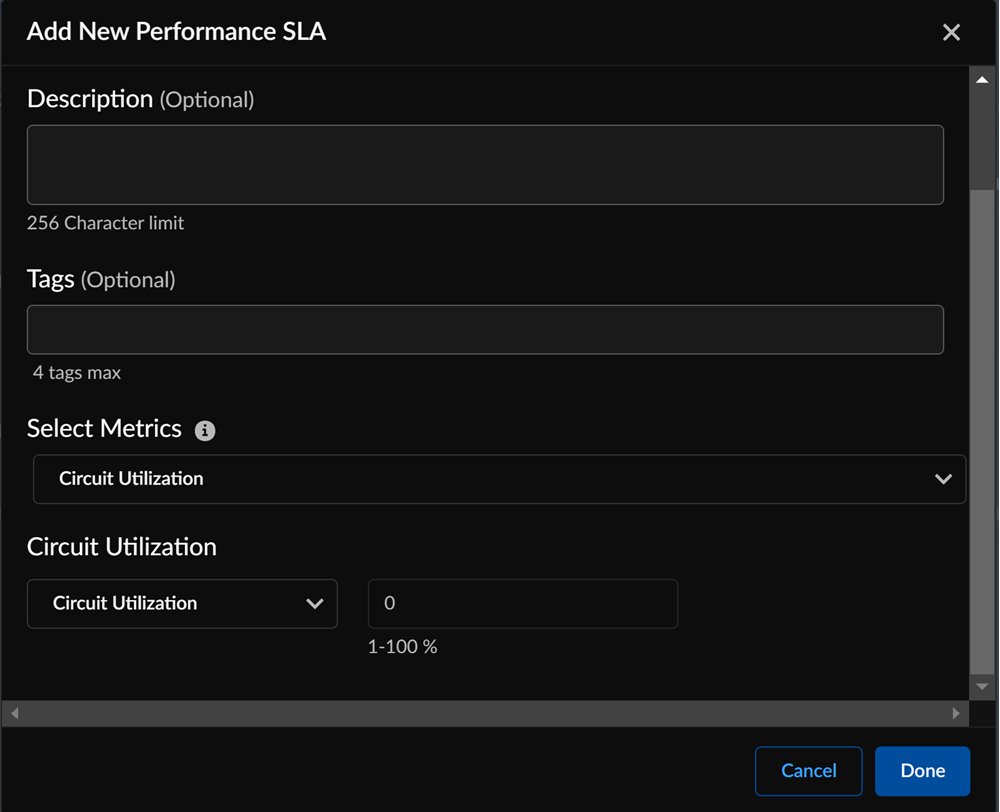Confirm with the Done button
The width and height of the screenshot is (1000, 812).
922,771
